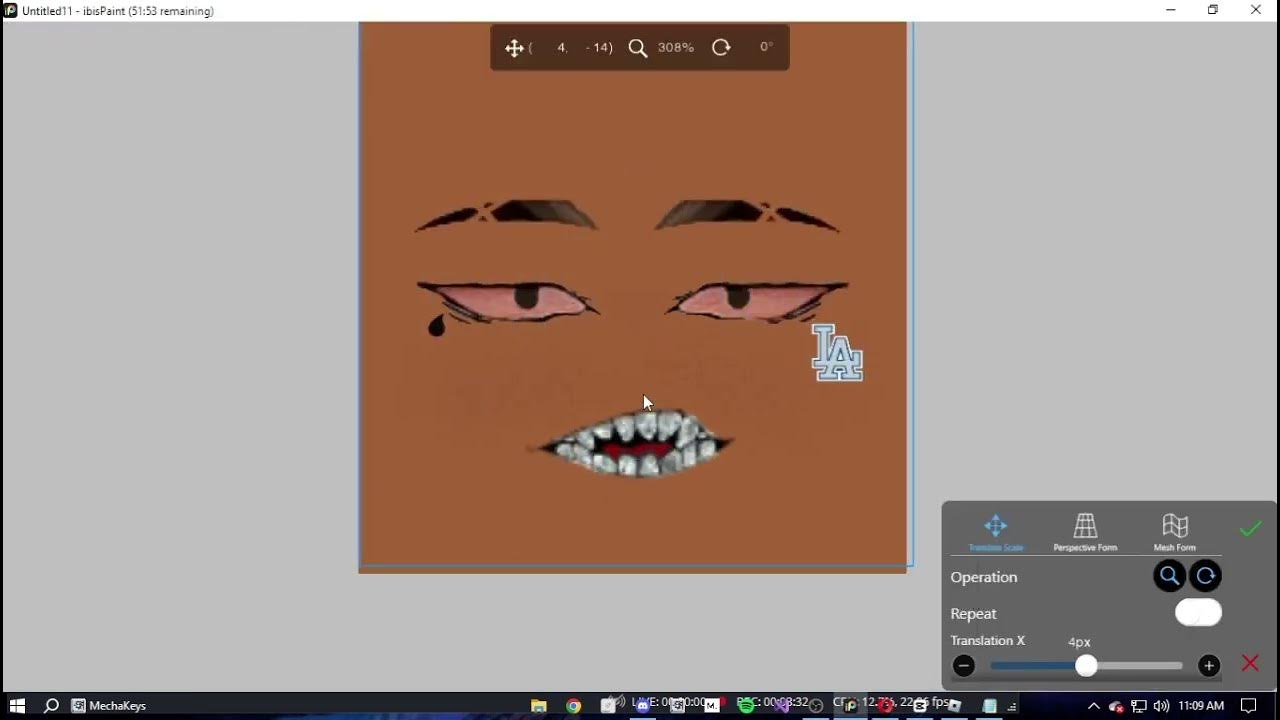Click the rotation icon beside 0°
This screenshot has width=1280, height=720.
[x=721, y=48]
